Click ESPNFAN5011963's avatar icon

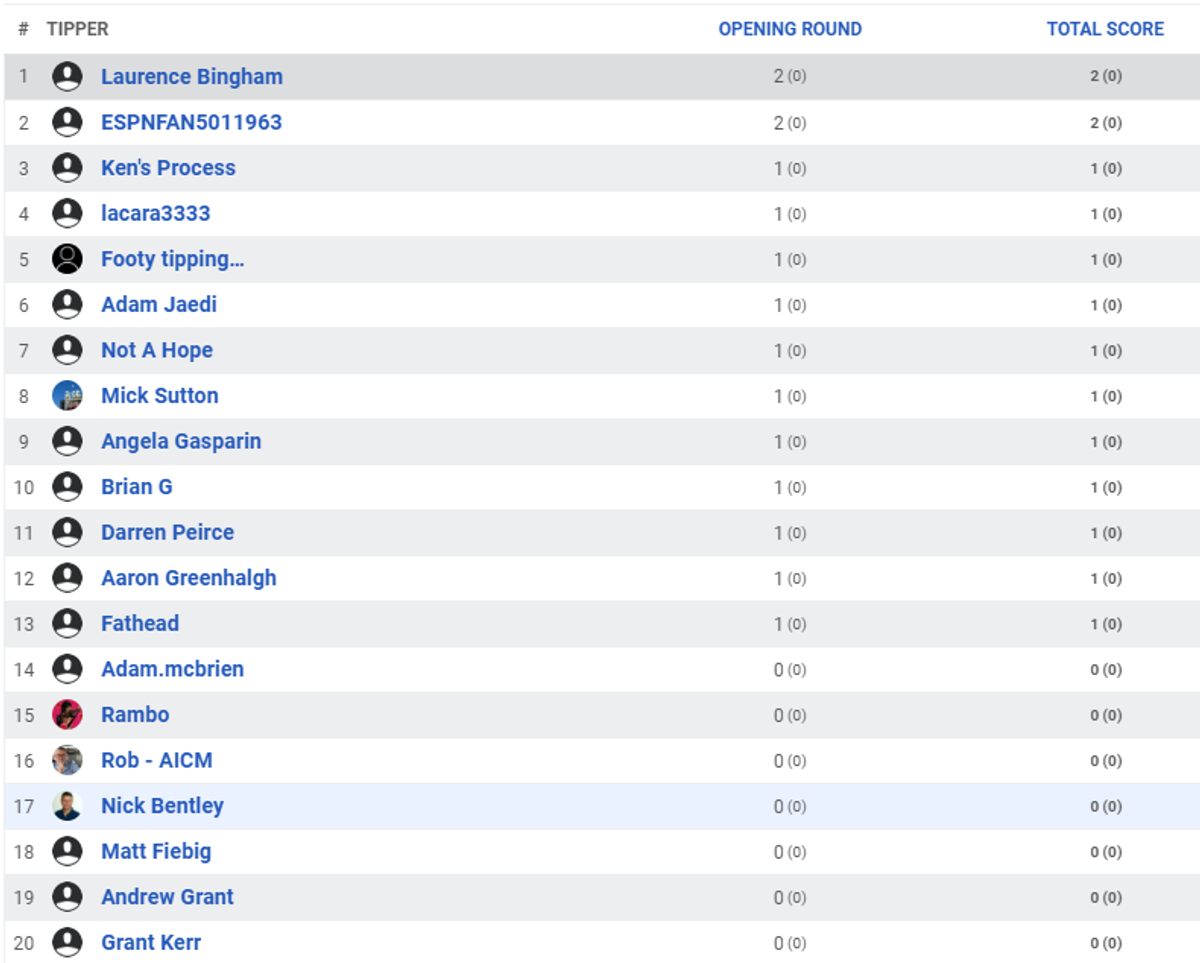[x=67, y=123]
